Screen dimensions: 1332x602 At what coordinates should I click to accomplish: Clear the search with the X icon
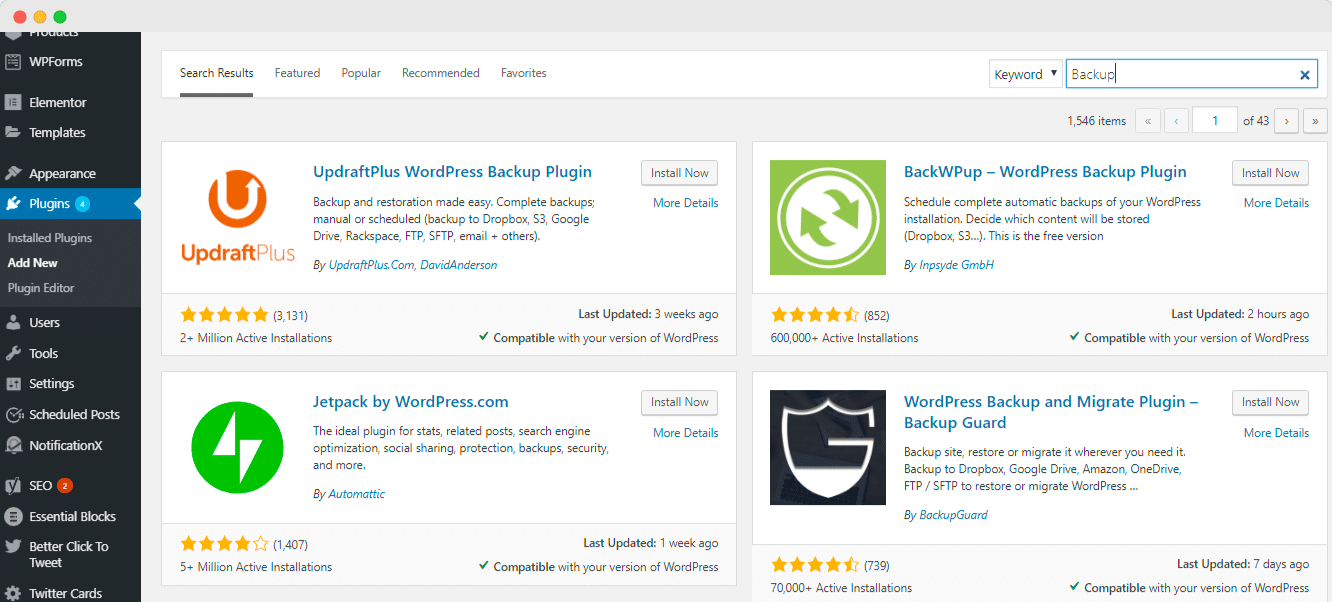point(1304,75)
